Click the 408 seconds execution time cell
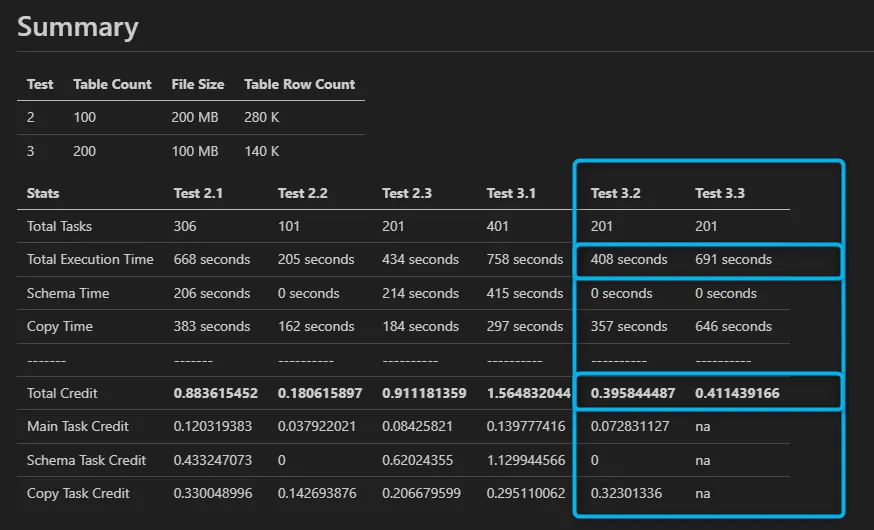The image size is (874, 530). [x=629, y=259]
